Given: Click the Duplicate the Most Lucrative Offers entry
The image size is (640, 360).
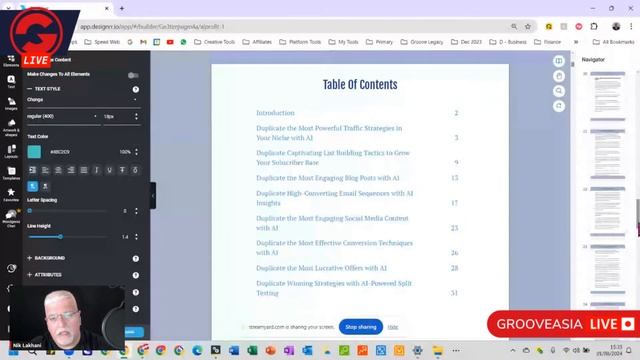Looking at the screenshot, I should [x=321, y=268].
